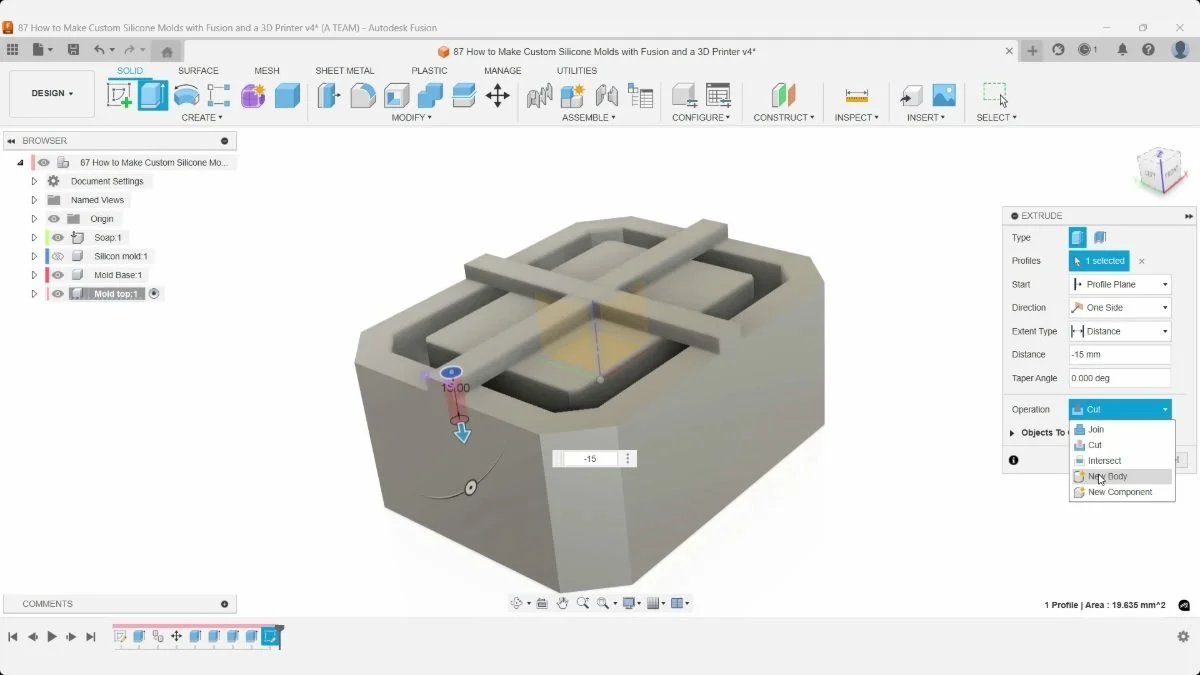1200x675 pixels.
Task: Click the Taper Angle field
Action: coord(1120,378)
